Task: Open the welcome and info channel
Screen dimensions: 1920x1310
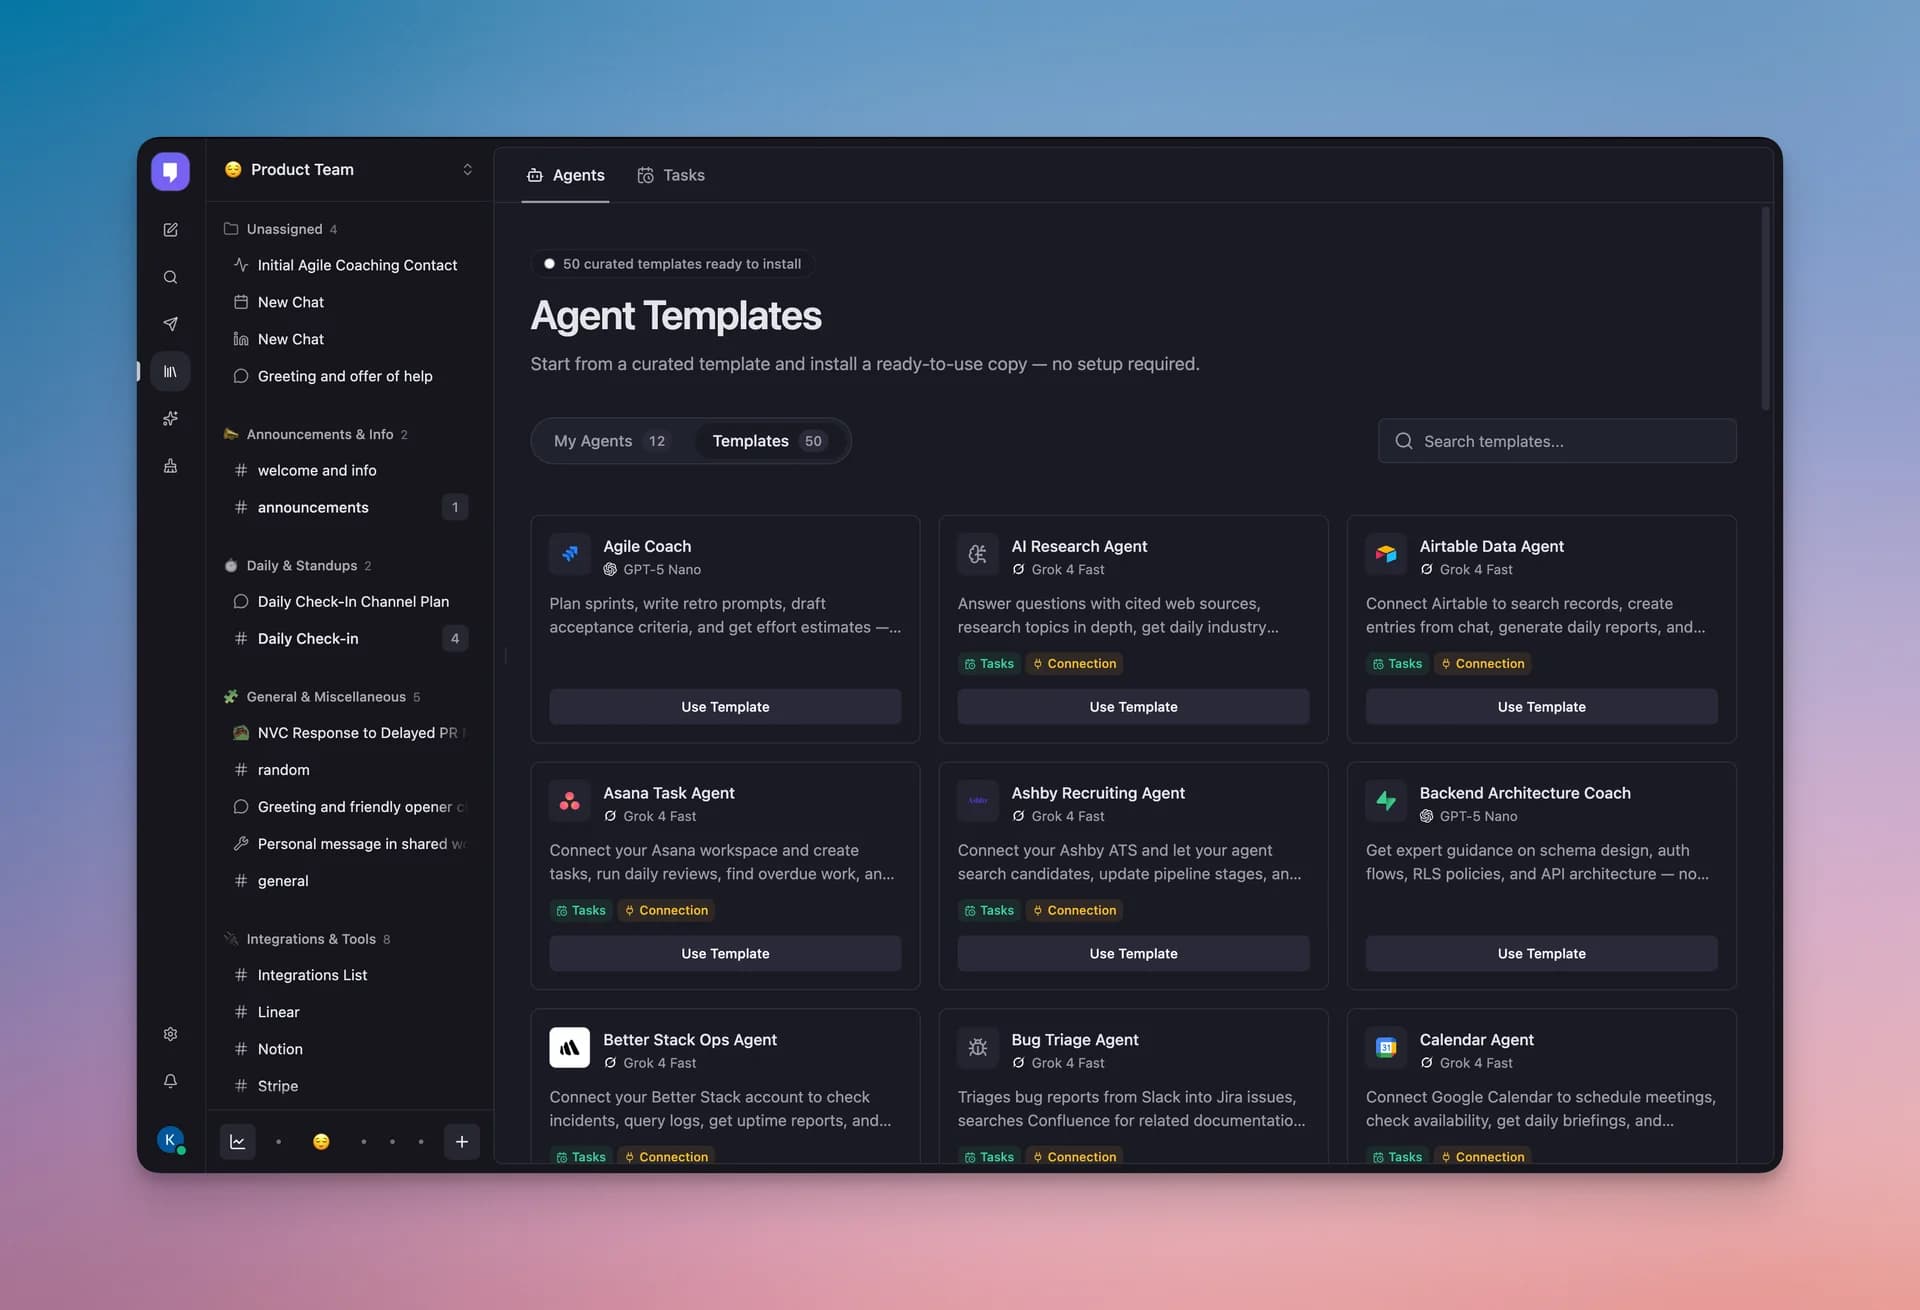Action: 349,470
